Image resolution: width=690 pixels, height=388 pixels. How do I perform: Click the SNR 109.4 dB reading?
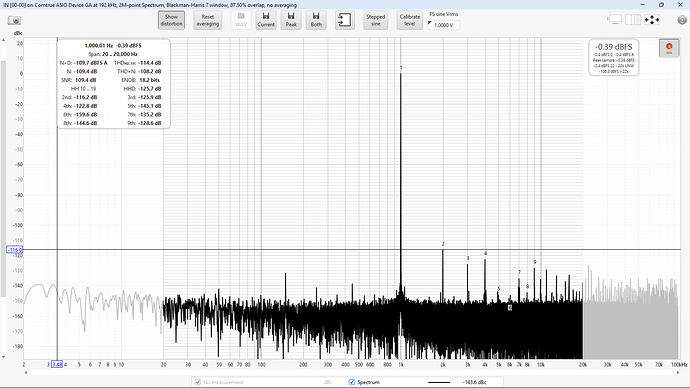pos(79,80)
